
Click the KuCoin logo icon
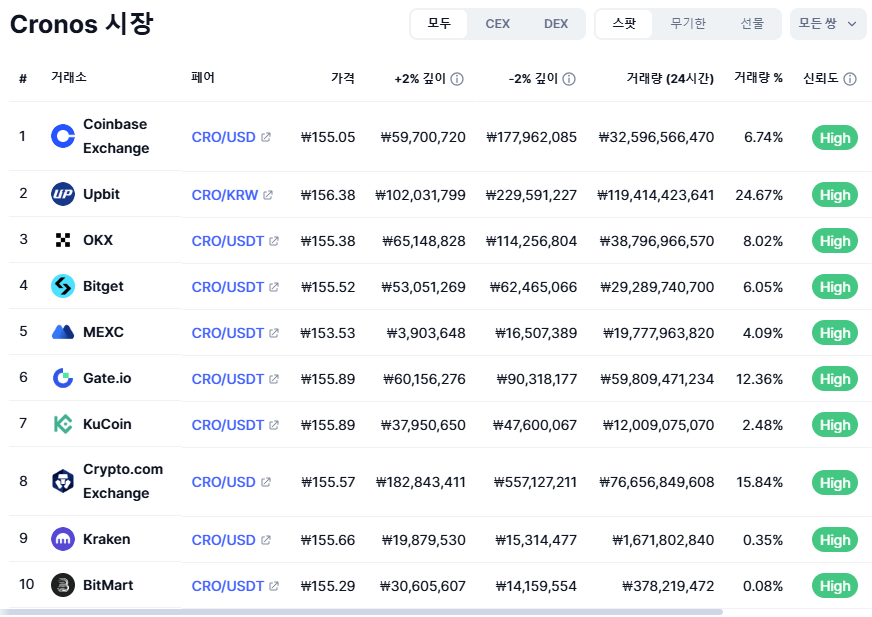[63, 425]
